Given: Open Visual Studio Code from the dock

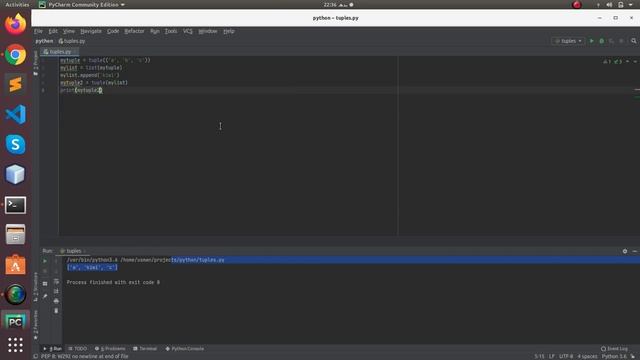Looking at the screenshot, I should [16, 114].
